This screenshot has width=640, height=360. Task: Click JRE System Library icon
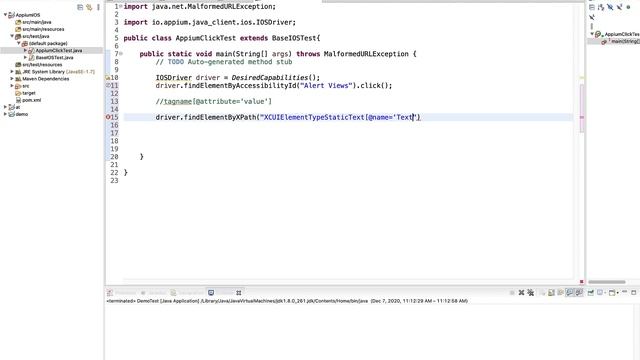pyautogui.click(x=18, y=72)
